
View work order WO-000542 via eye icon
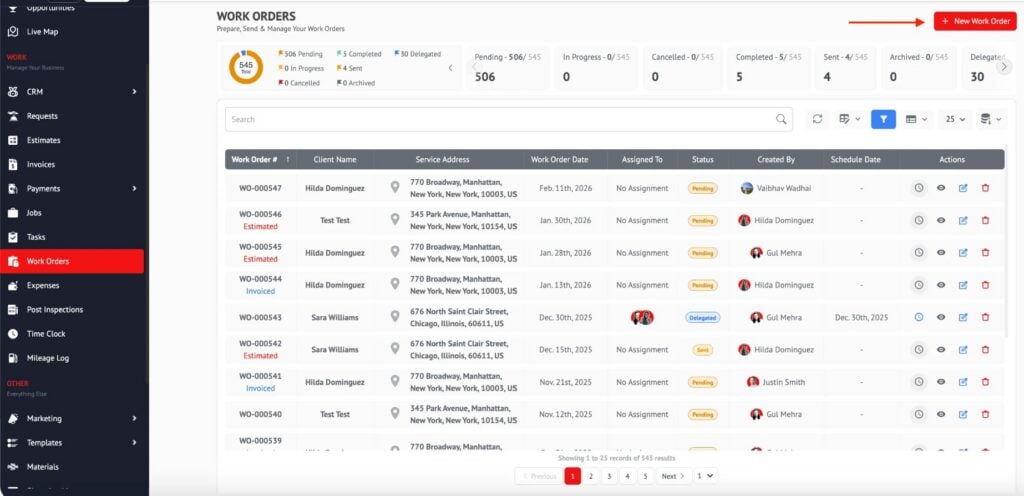pyautogui.click(x=941, y=350)
